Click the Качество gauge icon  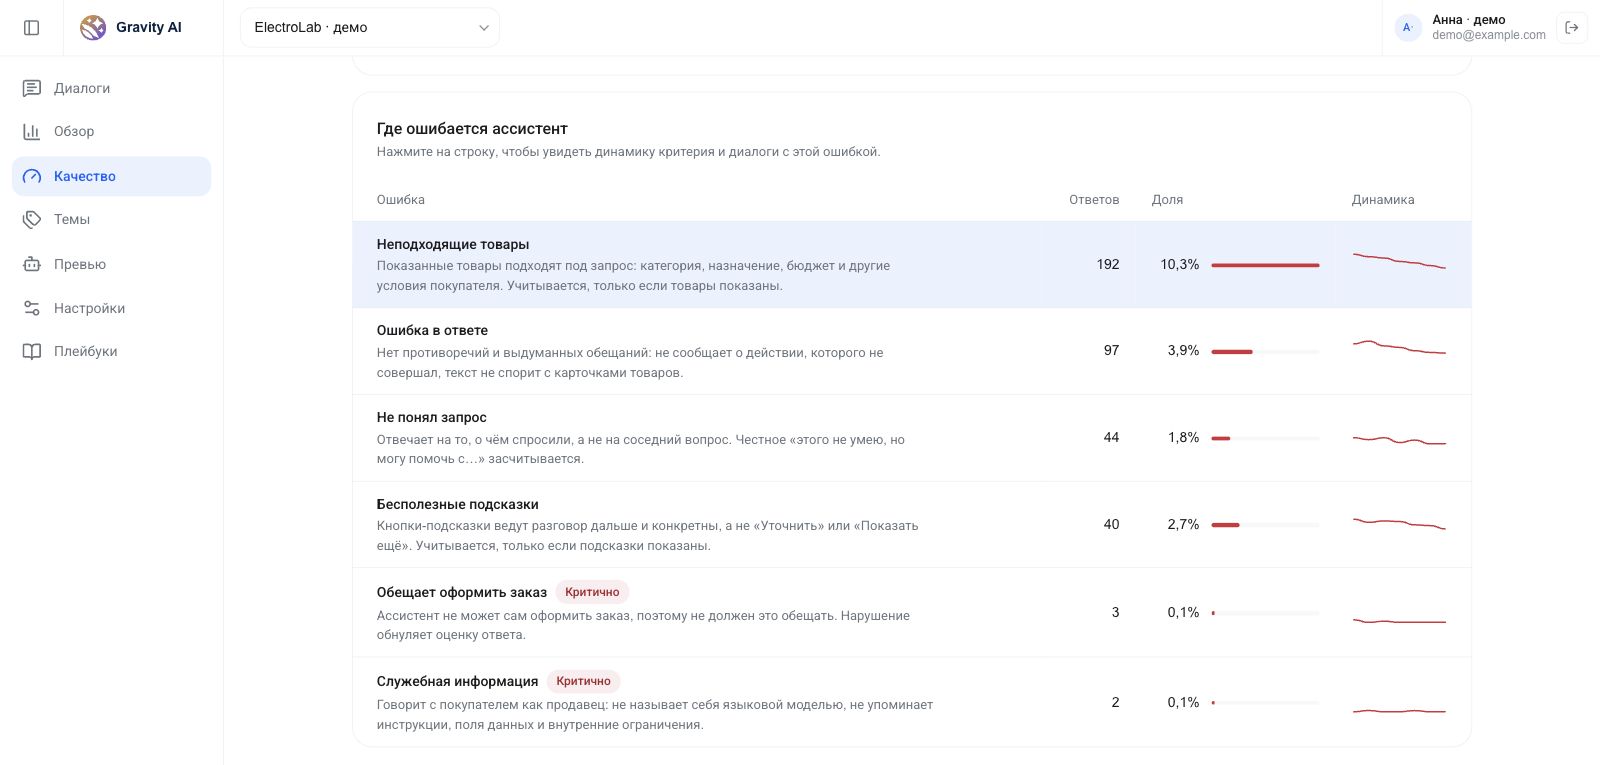point(32,176)
